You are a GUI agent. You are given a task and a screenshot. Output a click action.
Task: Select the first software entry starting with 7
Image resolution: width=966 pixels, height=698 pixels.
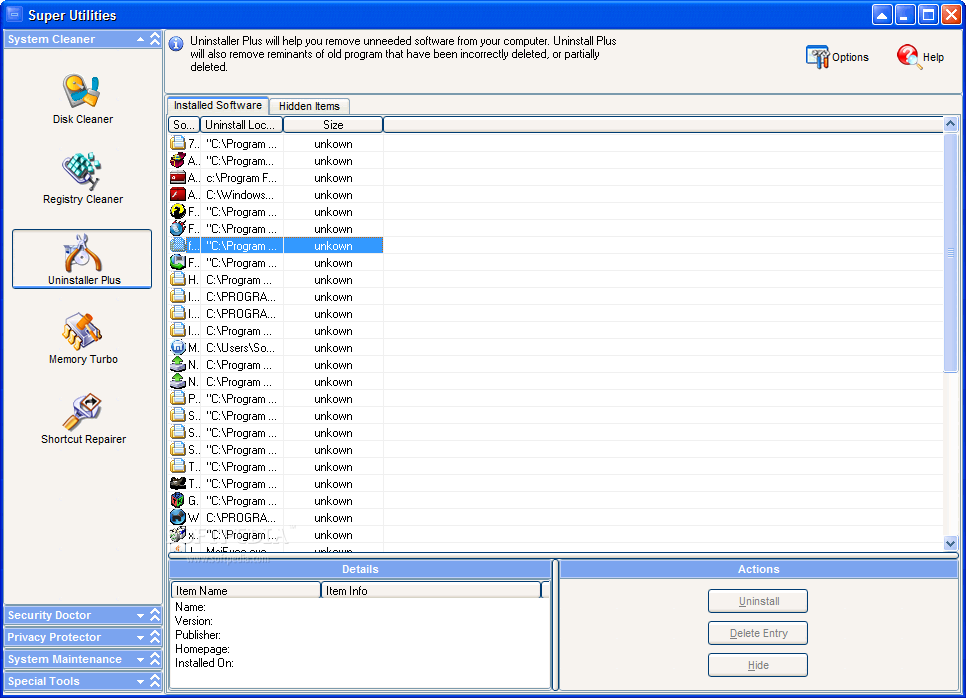pyautogui.click(x=276, y=144)
